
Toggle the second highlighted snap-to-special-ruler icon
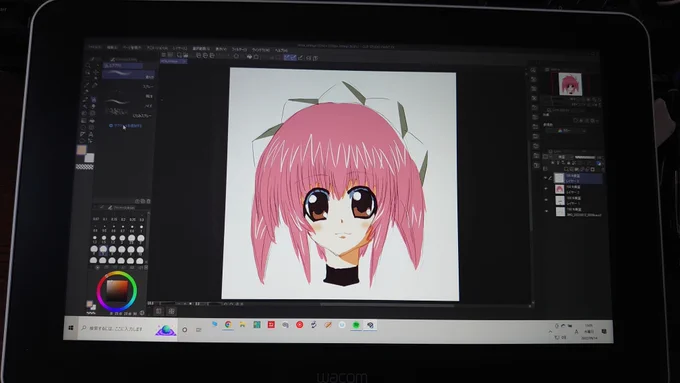294,57
